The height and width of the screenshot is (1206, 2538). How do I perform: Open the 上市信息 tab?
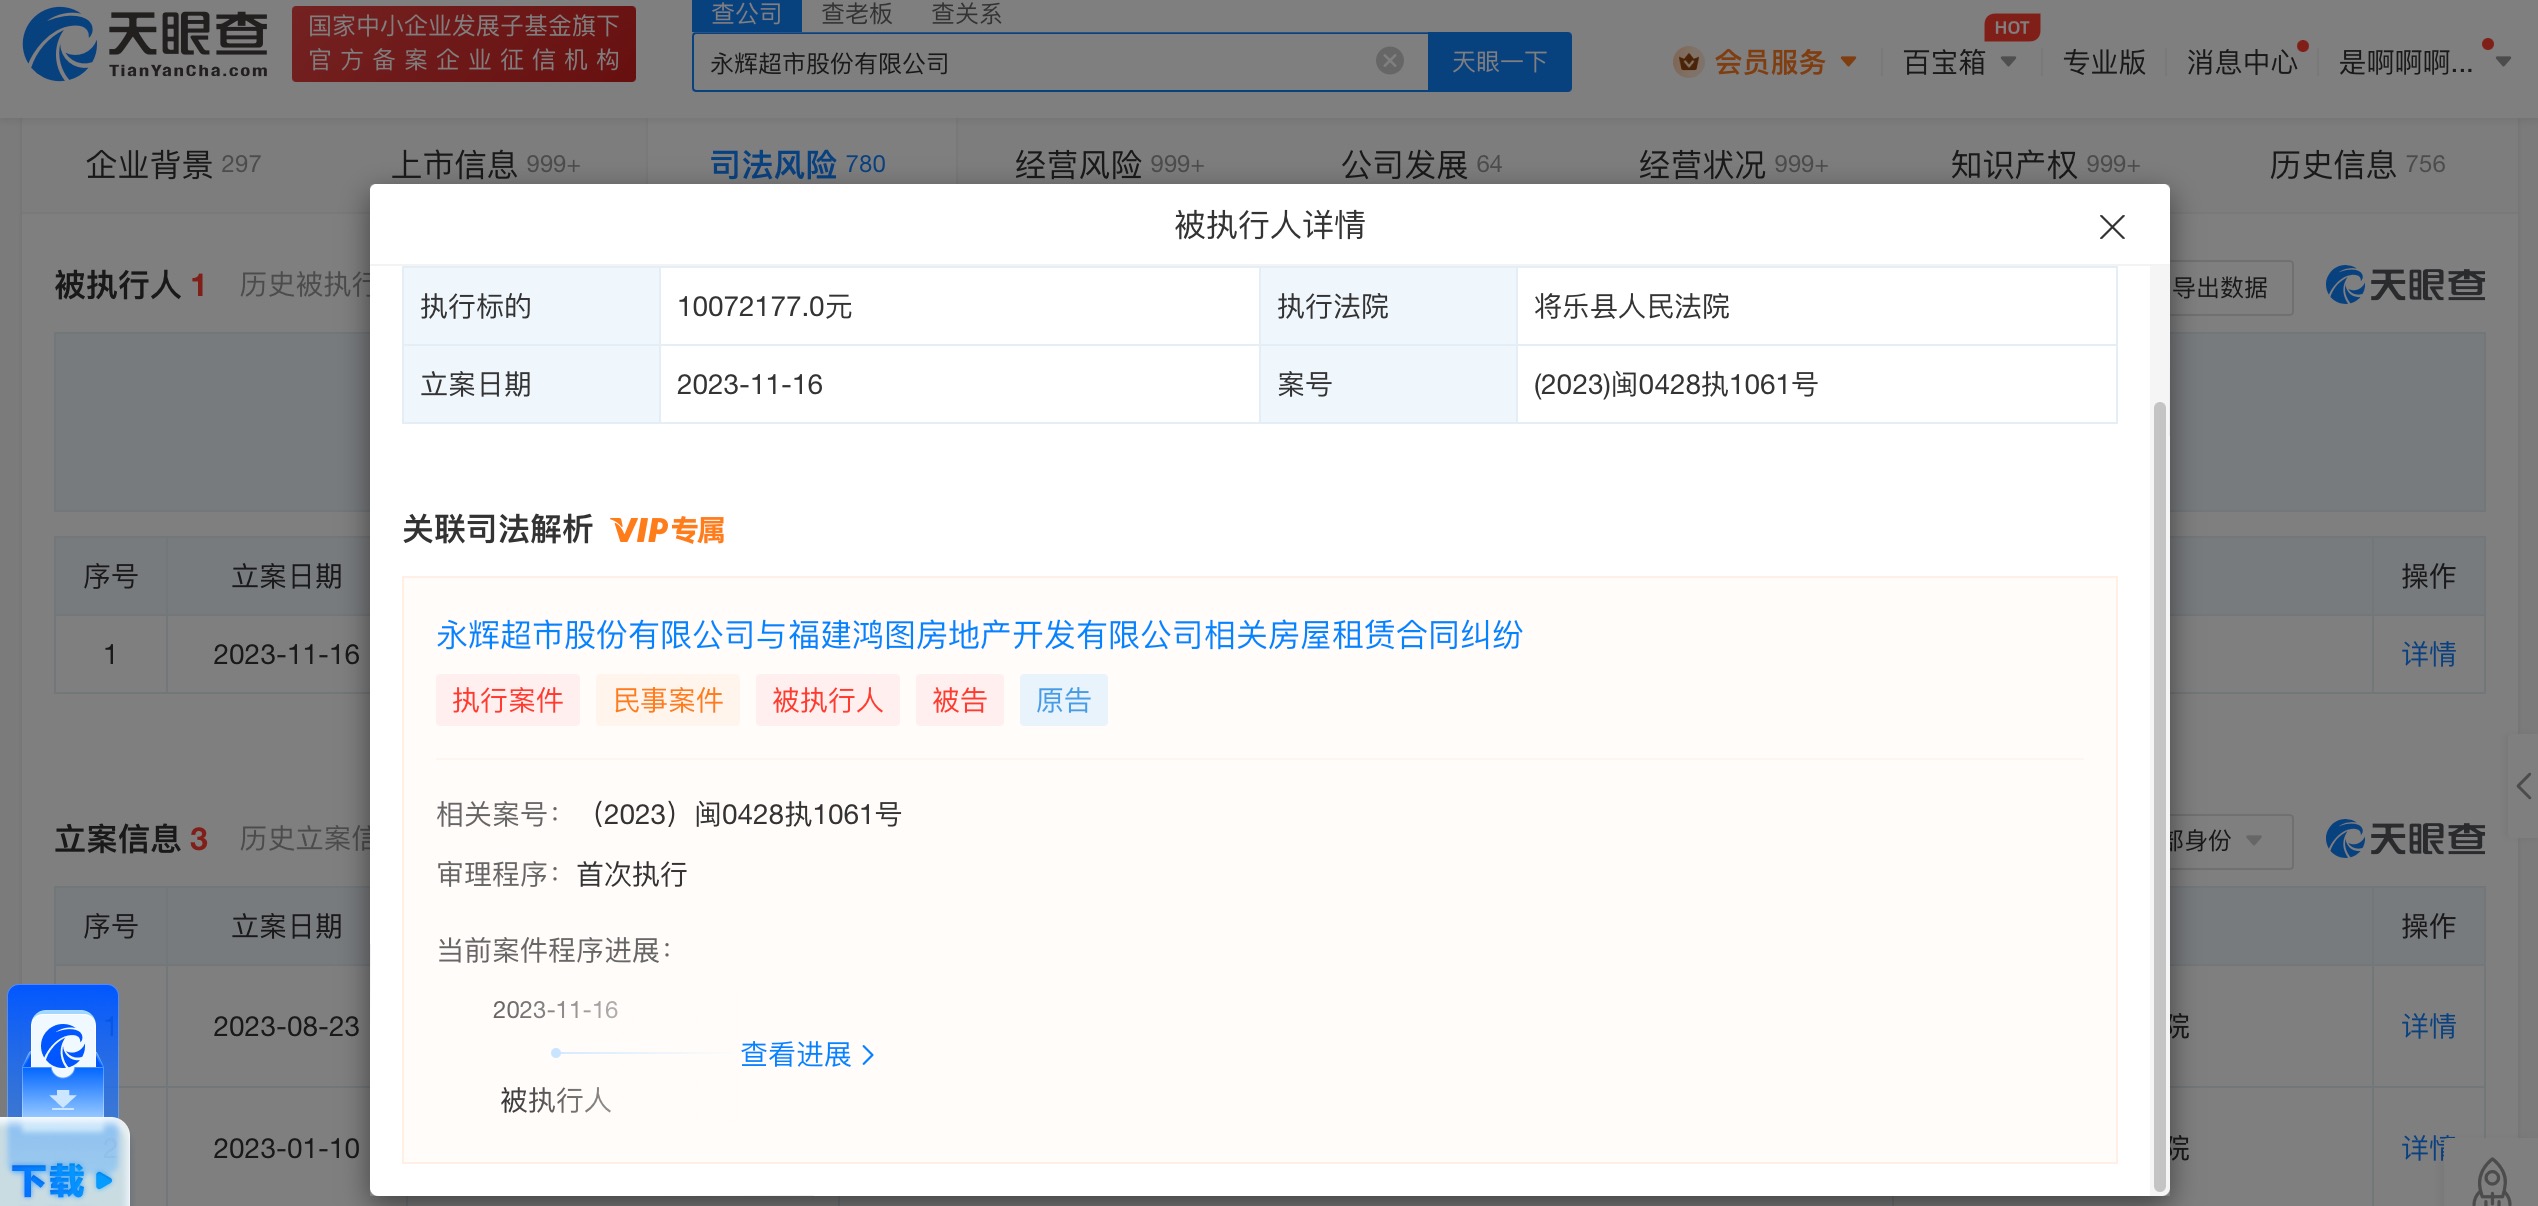click(485, 164)
